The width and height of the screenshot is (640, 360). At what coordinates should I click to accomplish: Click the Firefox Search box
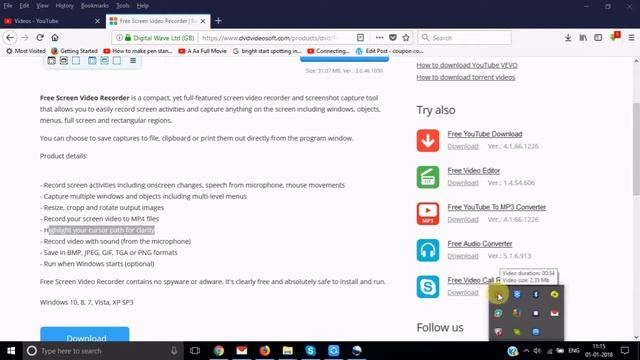pyautogui.click(x=464, y=38)
